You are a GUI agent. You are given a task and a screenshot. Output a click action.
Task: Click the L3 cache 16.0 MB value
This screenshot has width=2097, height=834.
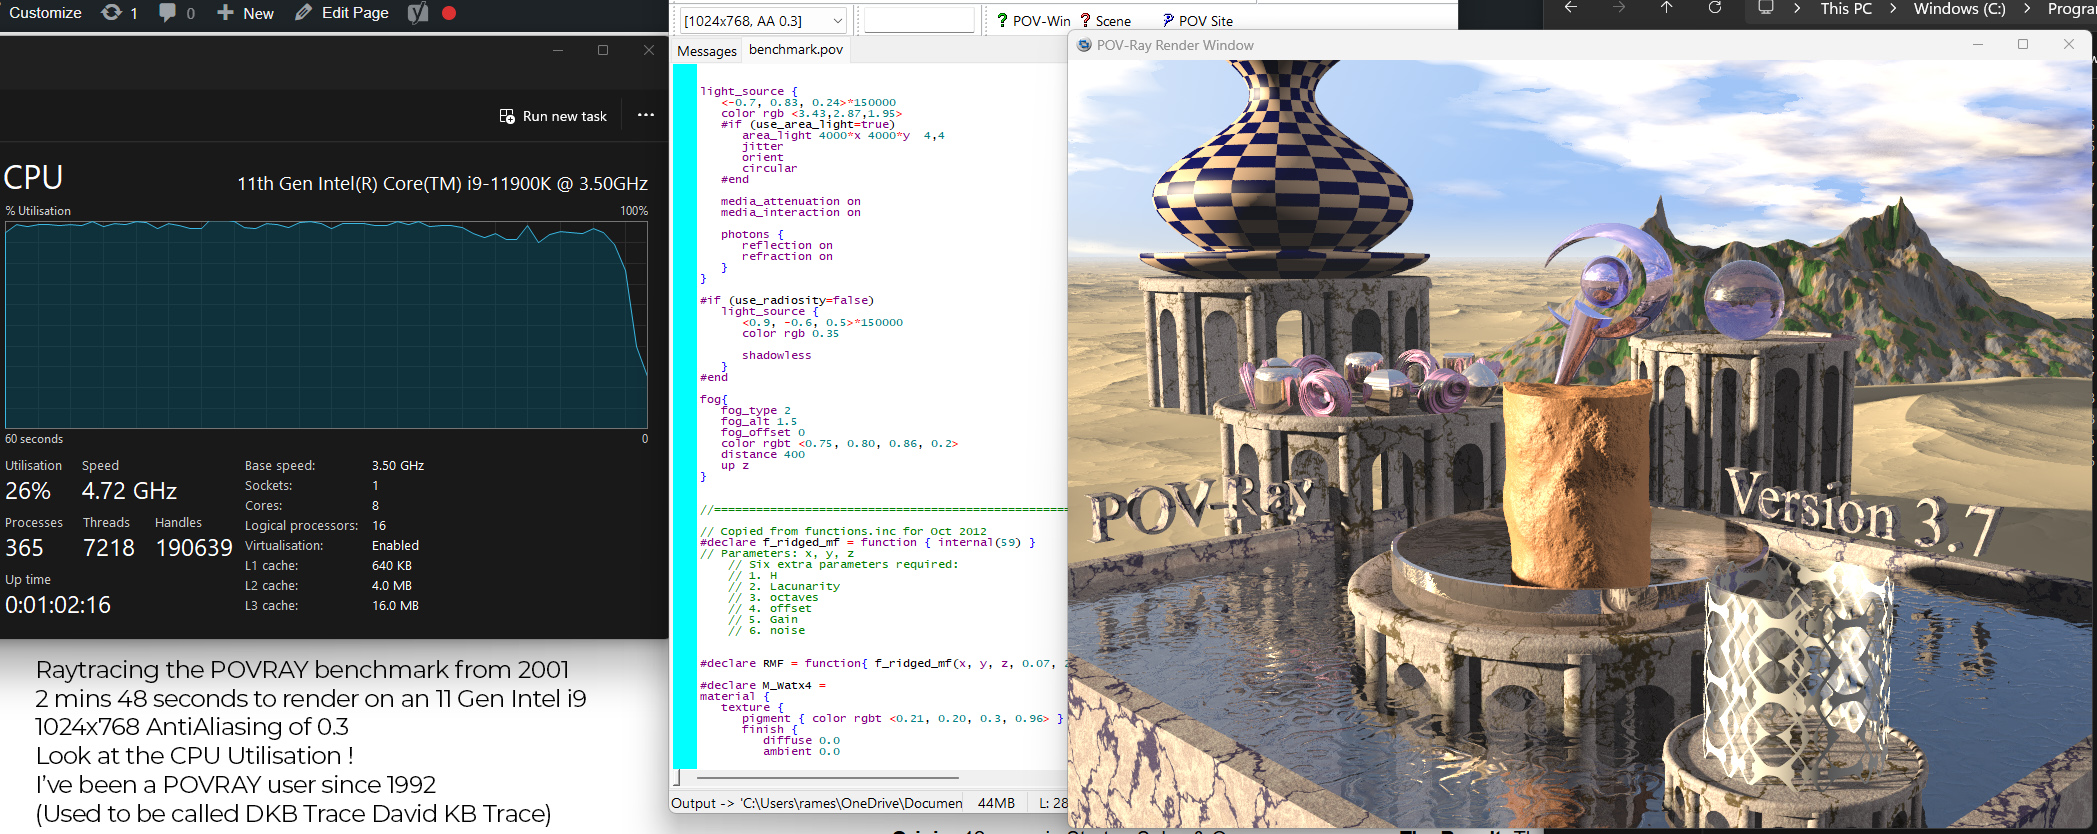tap(395, 606)
